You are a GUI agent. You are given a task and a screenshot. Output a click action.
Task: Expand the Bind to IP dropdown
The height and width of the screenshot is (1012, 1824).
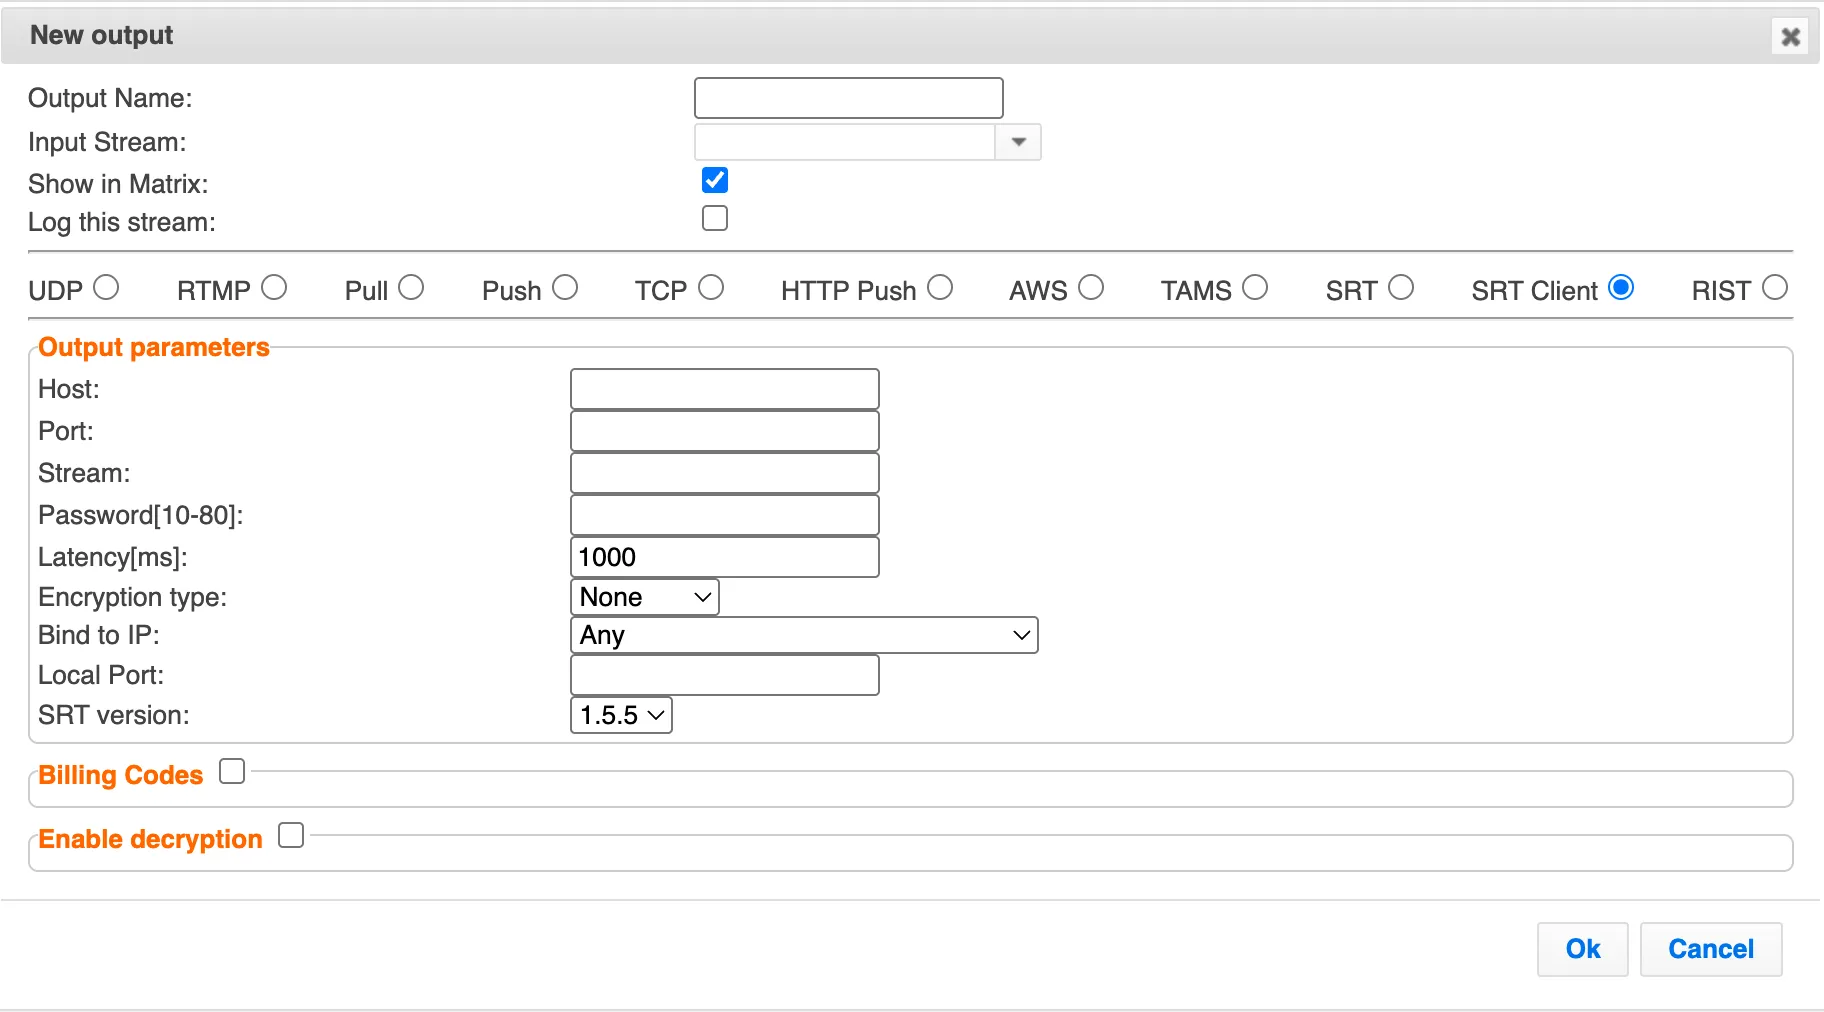pyautogui.click(x=804, y=635)
